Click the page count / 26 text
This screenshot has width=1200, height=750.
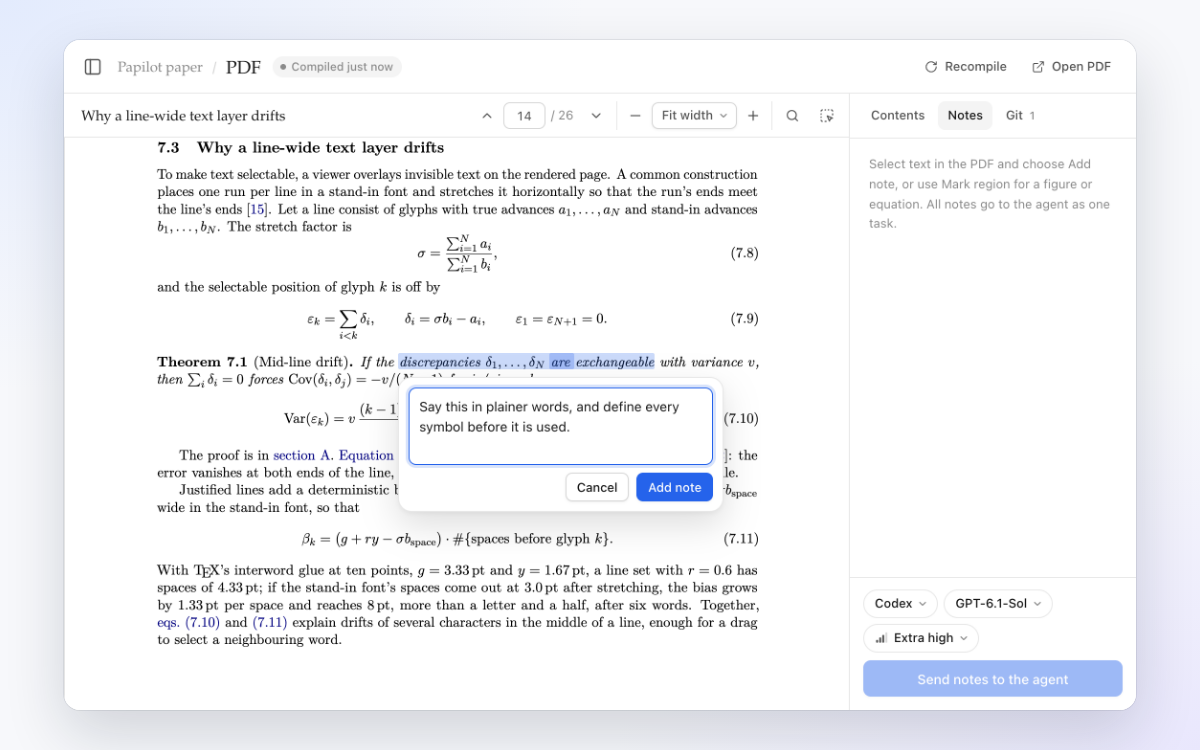tap(562, 116)
